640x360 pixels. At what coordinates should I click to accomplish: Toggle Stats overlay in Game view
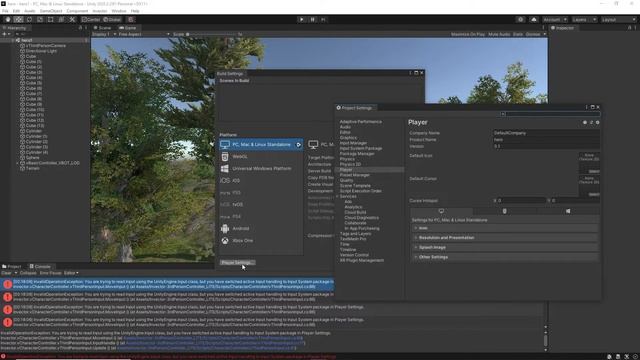click(x=518, y=34)
